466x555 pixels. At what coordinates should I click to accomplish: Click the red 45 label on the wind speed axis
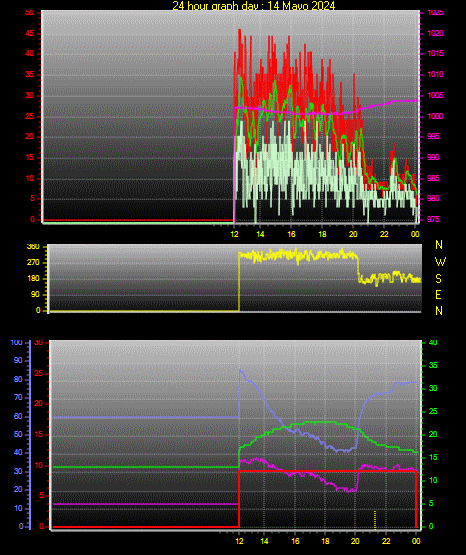pos(30,34)
